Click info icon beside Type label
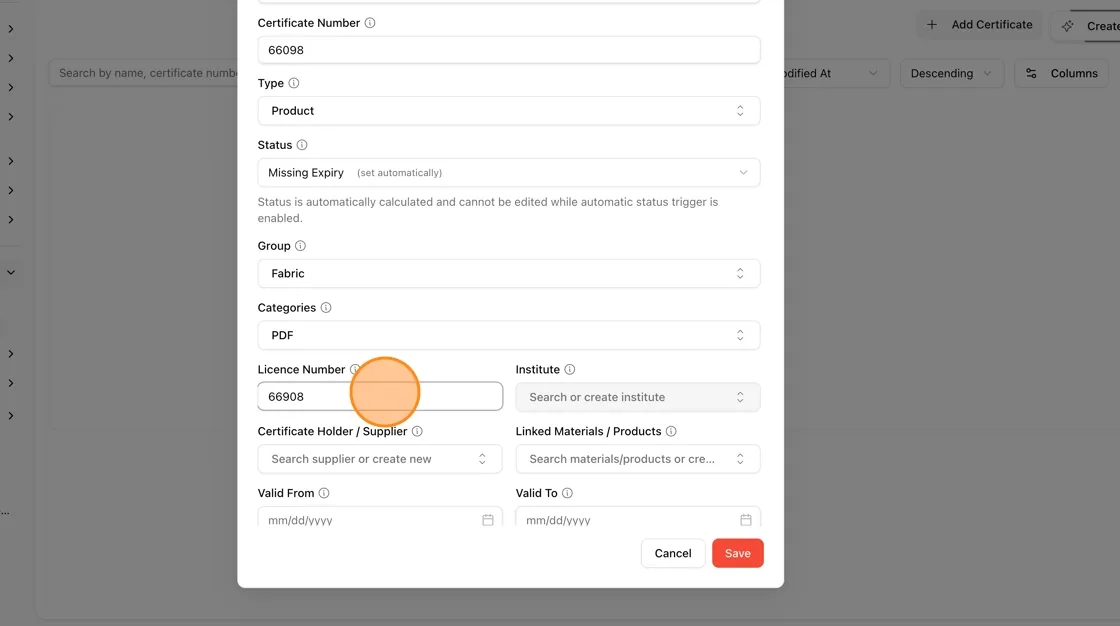Viewport: 1120px width, 626px height. tap(294, 83)
